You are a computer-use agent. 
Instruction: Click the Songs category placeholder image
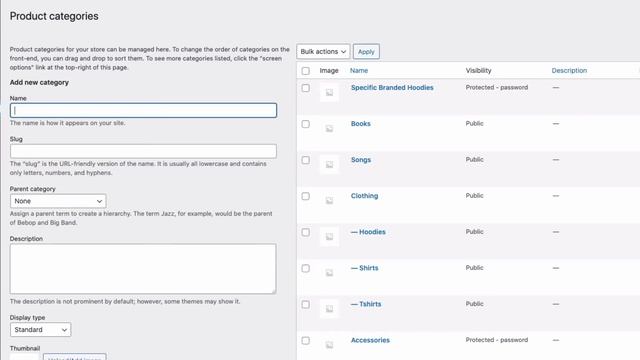click(329, 164)
